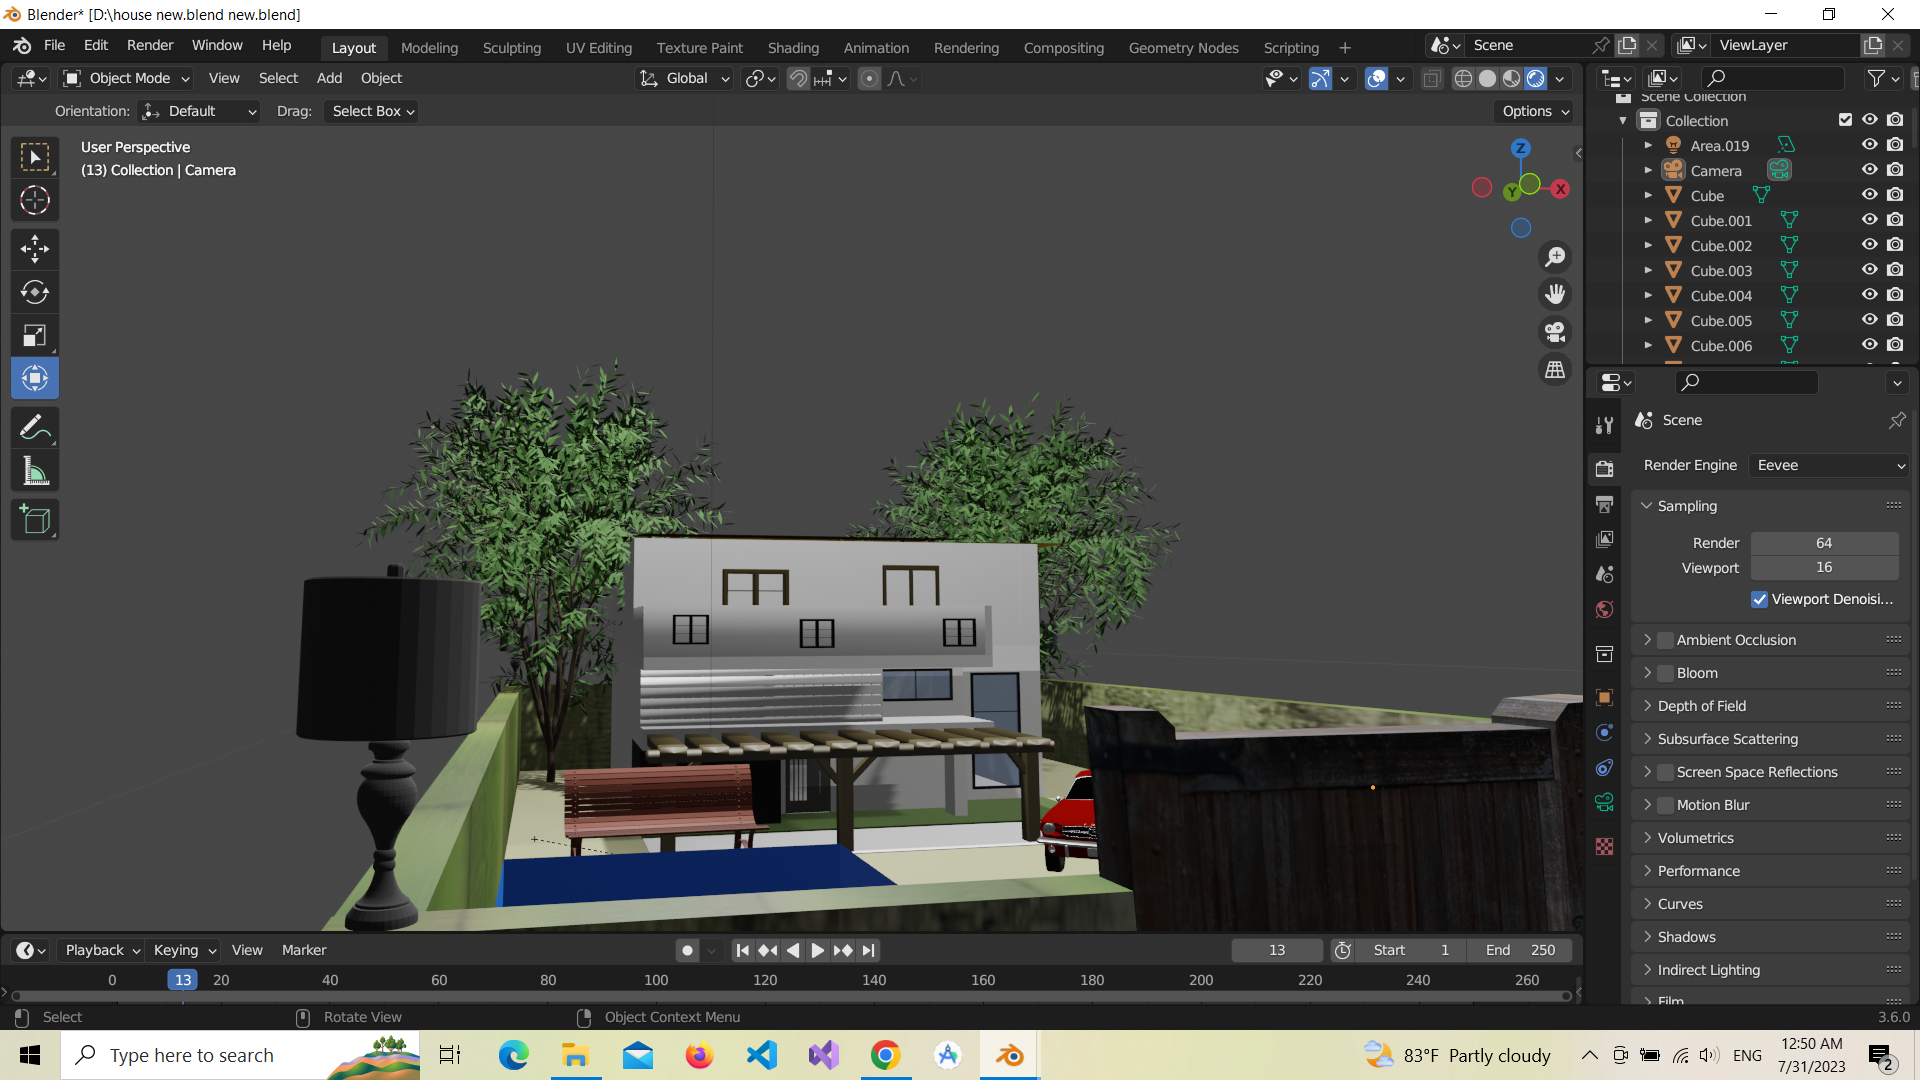The height and width of the screenshot is (1080, 1920).
Task: Expand Cube.001 in outliner
Action: pyautogui.click(x=1648, y=220)
